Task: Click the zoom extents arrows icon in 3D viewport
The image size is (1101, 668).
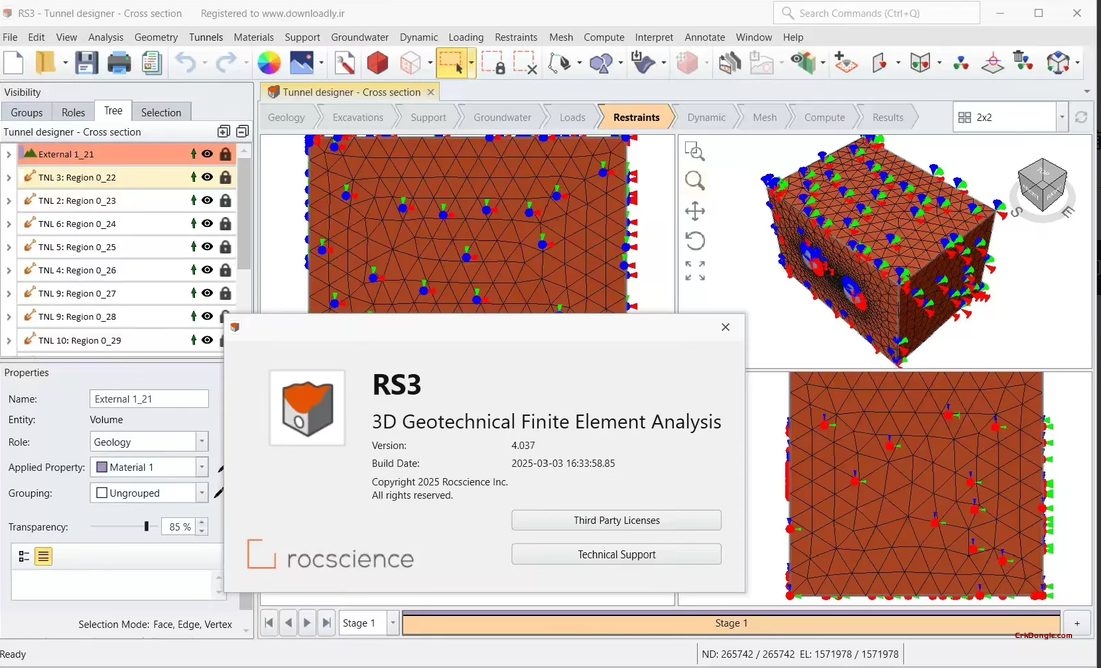Action: pyautogui.click(x=694, y=271)
